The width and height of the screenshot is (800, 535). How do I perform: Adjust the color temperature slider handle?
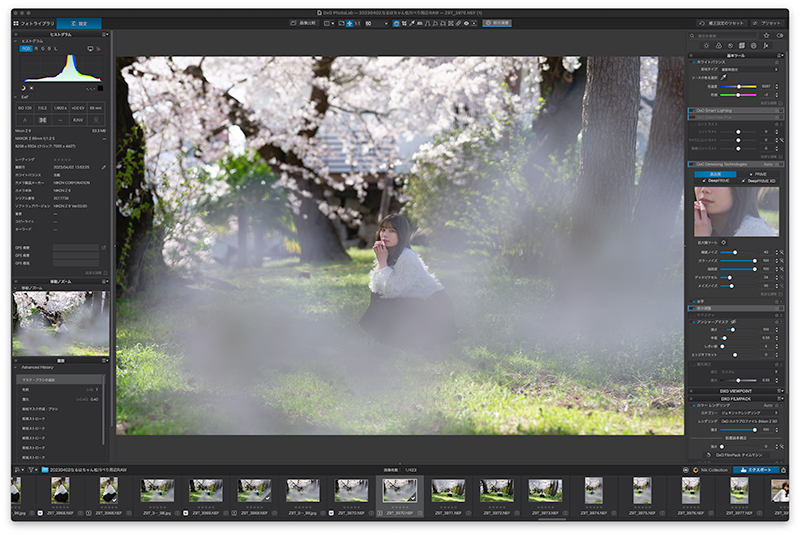(739, 87)
